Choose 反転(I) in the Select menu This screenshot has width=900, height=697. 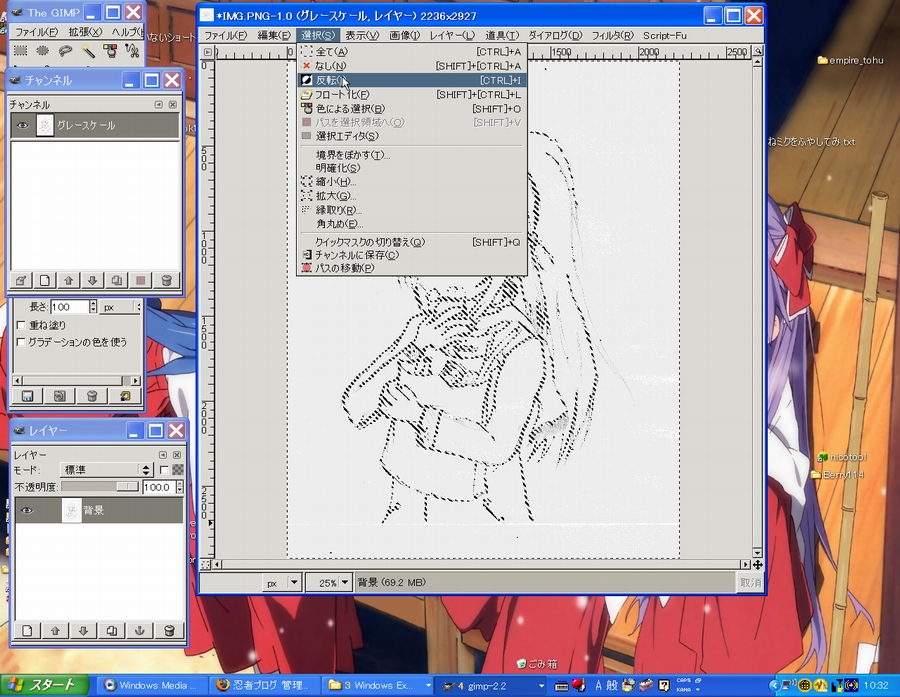(412, 80)
